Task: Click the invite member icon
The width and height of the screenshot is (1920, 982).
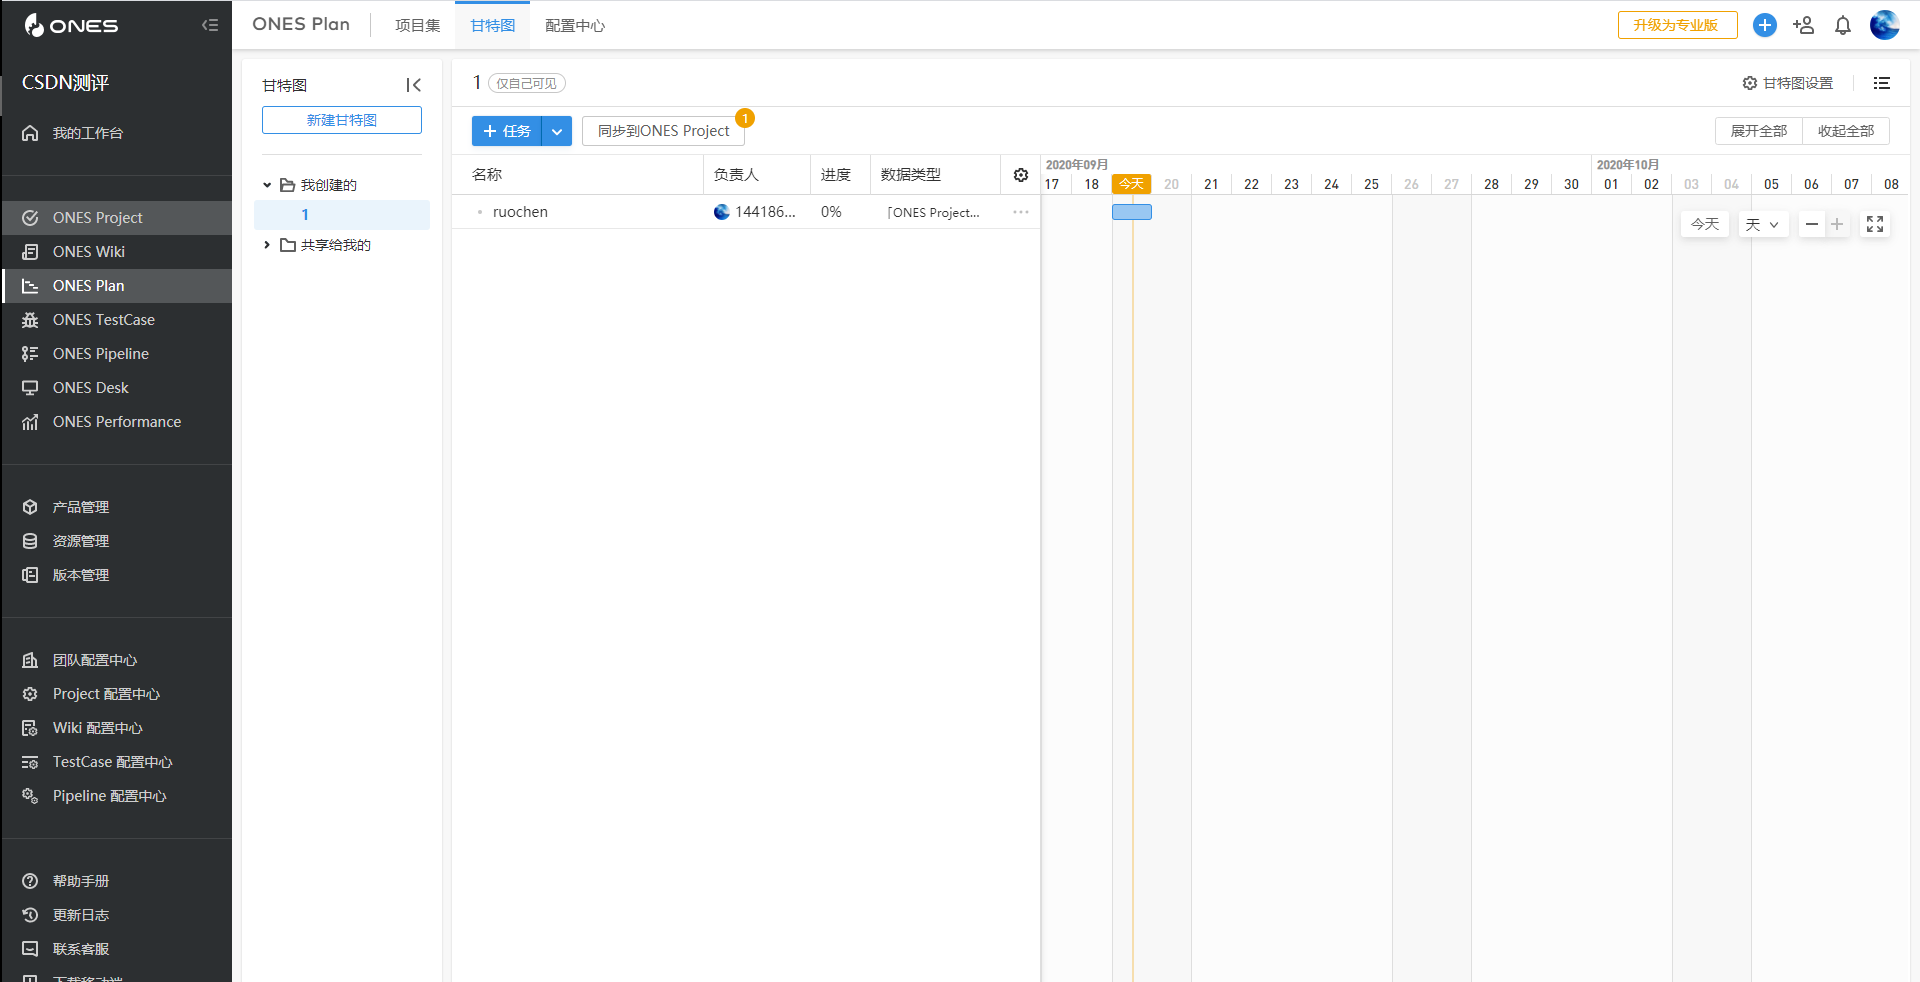Action: tap(1804, 25)
